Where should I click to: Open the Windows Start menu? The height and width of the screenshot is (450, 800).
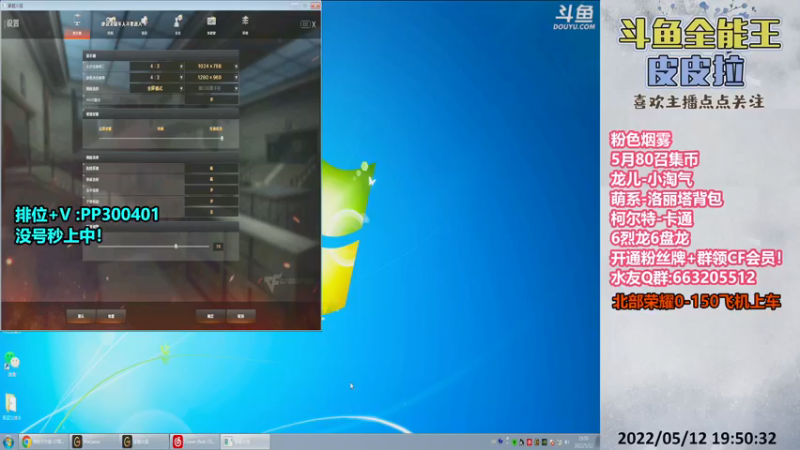coord(8,442)
